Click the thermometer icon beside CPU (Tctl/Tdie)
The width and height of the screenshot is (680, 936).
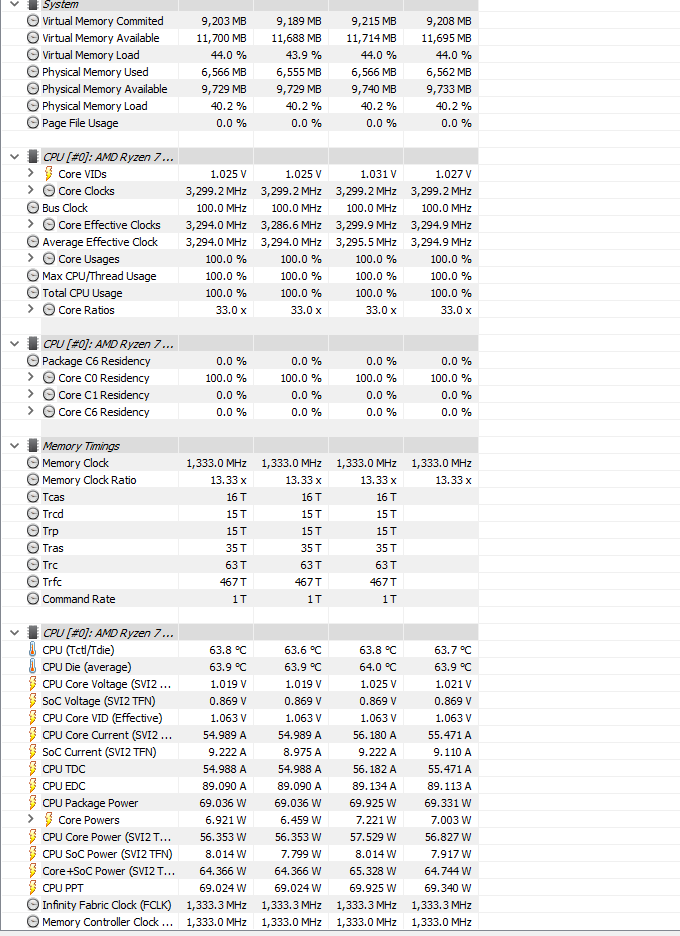(33, 650)
